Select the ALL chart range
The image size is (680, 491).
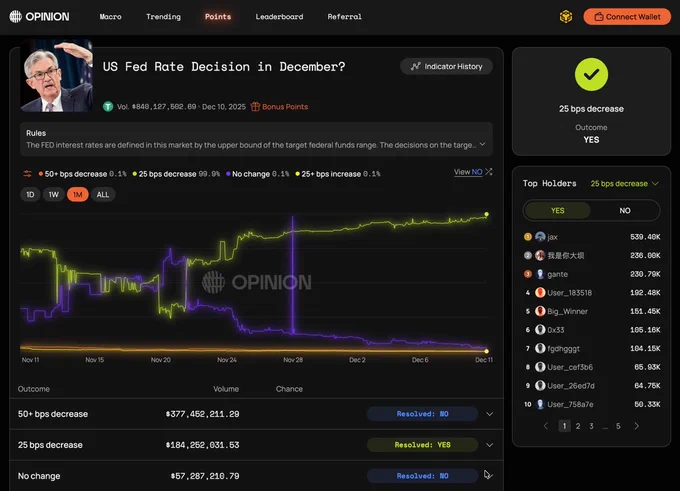[103, 195]
